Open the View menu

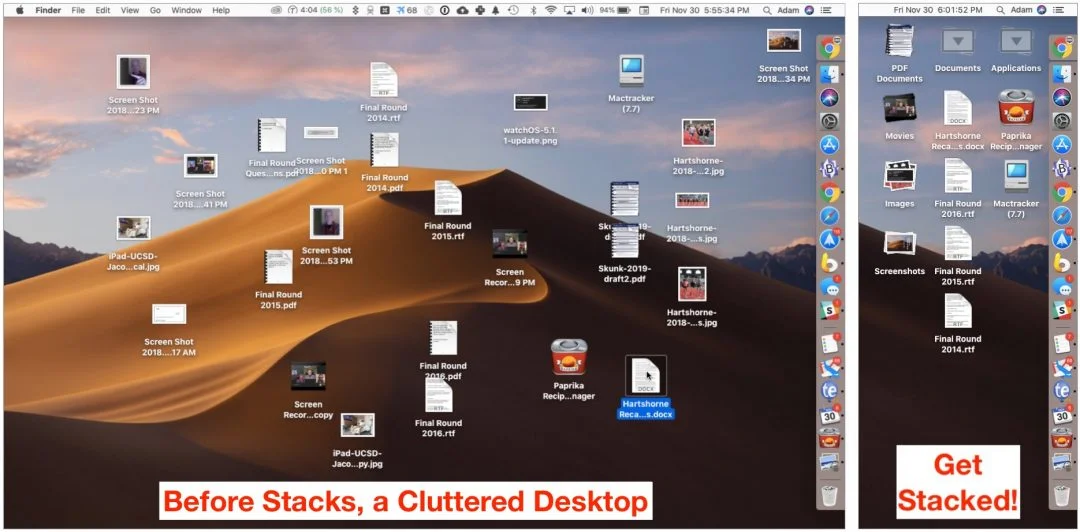(129, 10)
